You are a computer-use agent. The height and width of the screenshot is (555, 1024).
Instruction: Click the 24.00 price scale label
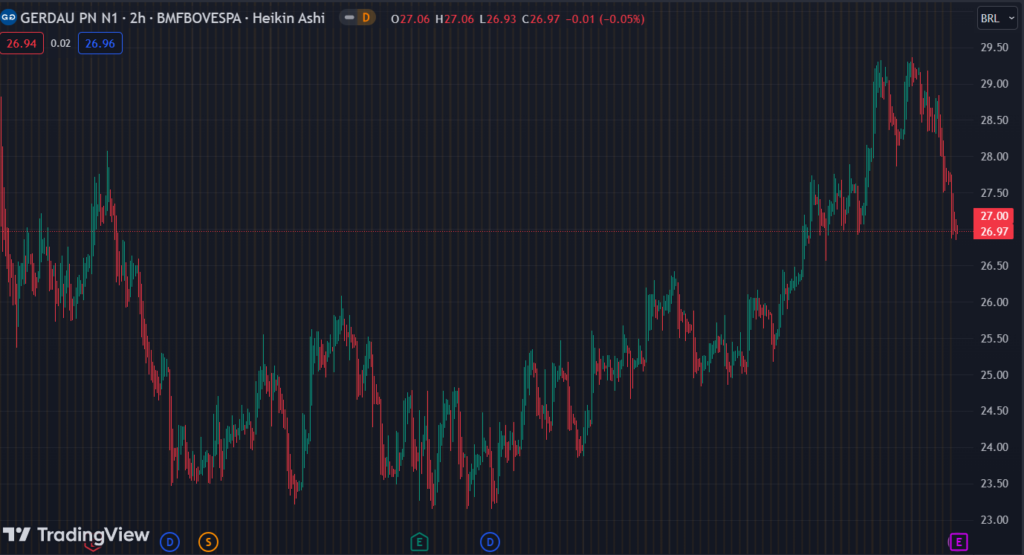pos(994,447)
